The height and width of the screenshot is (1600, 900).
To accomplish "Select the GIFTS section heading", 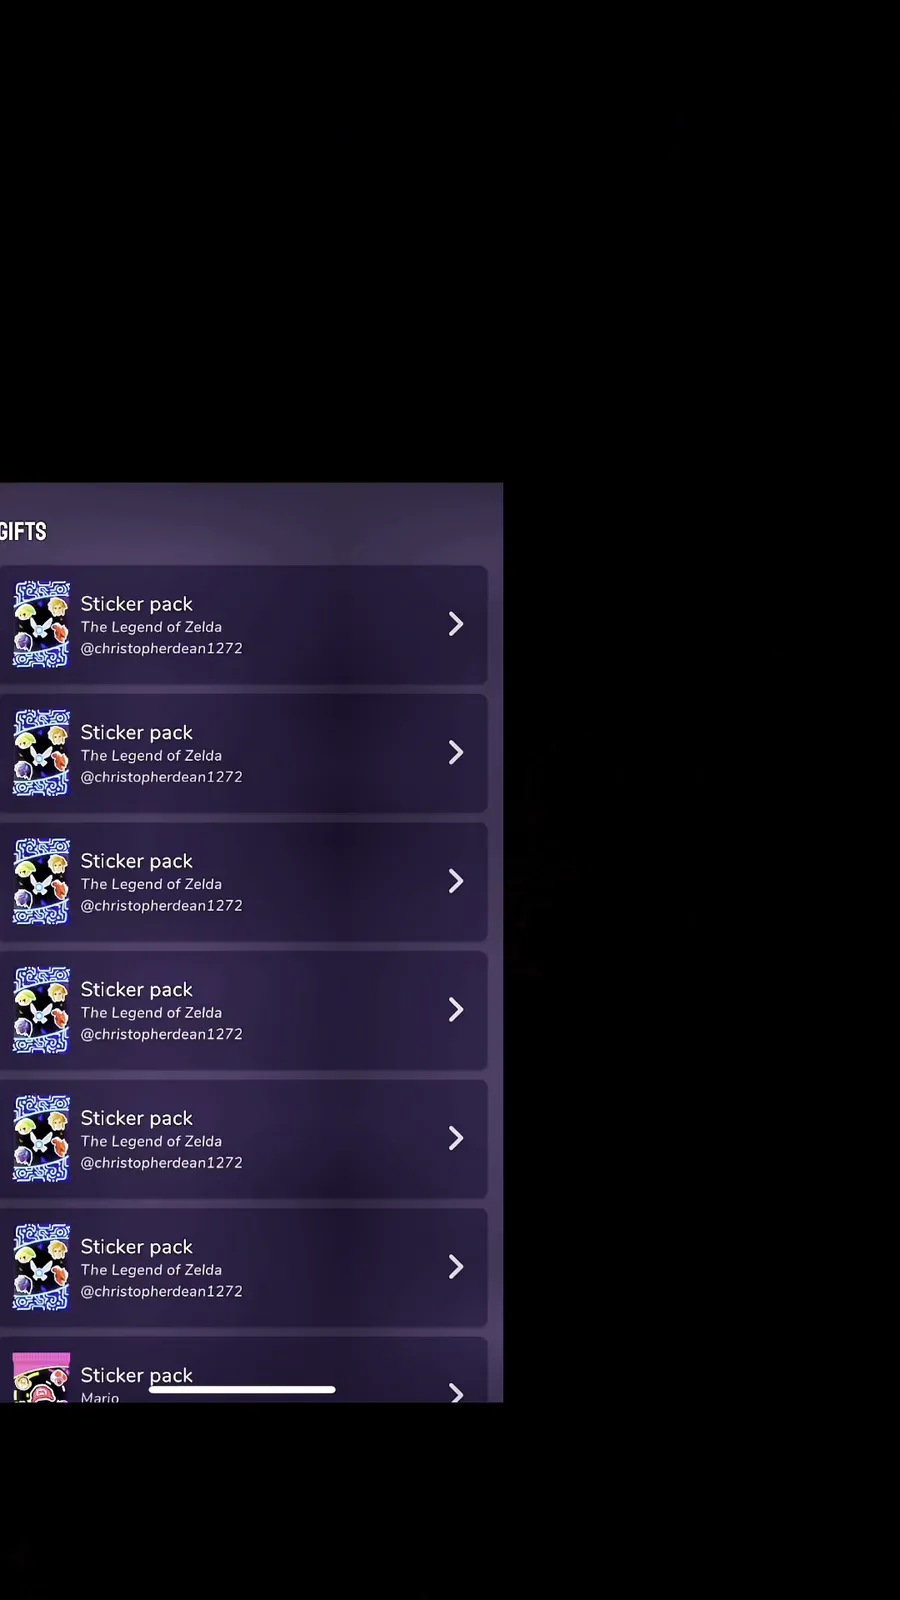I will (x=23, y=531).
